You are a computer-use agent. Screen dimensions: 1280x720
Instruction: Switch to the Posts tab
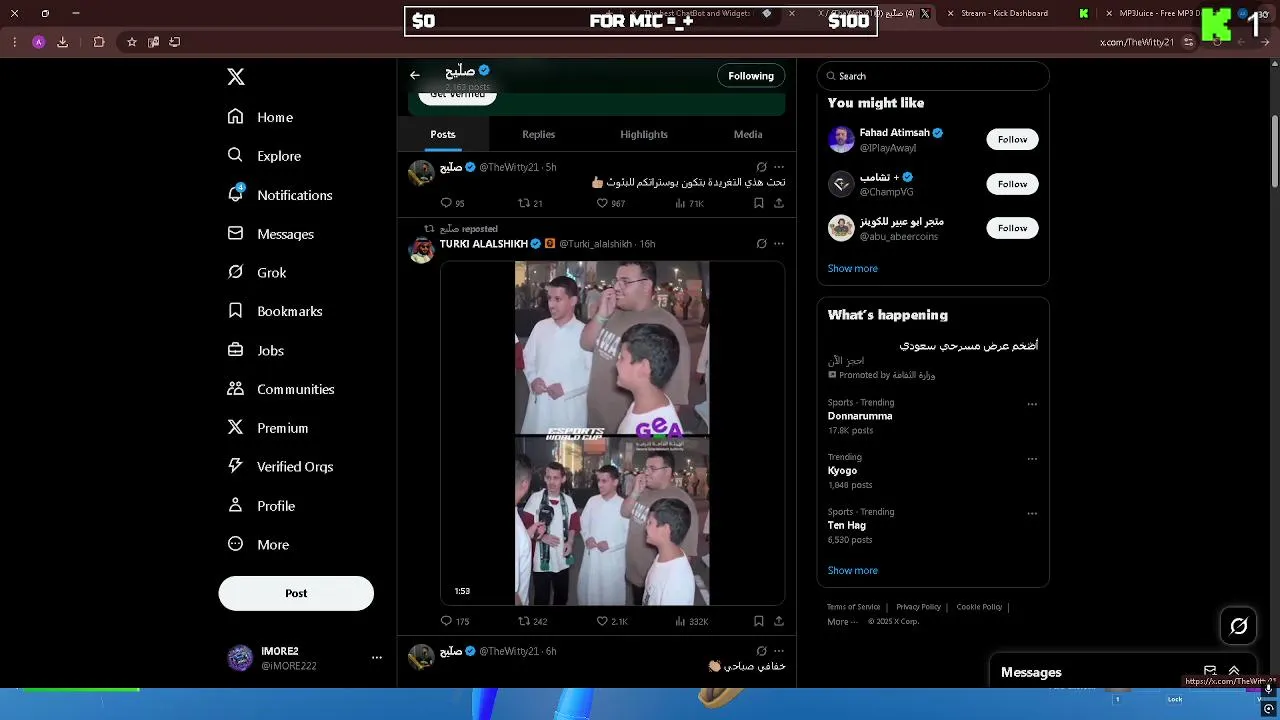(x=443, y=134)
